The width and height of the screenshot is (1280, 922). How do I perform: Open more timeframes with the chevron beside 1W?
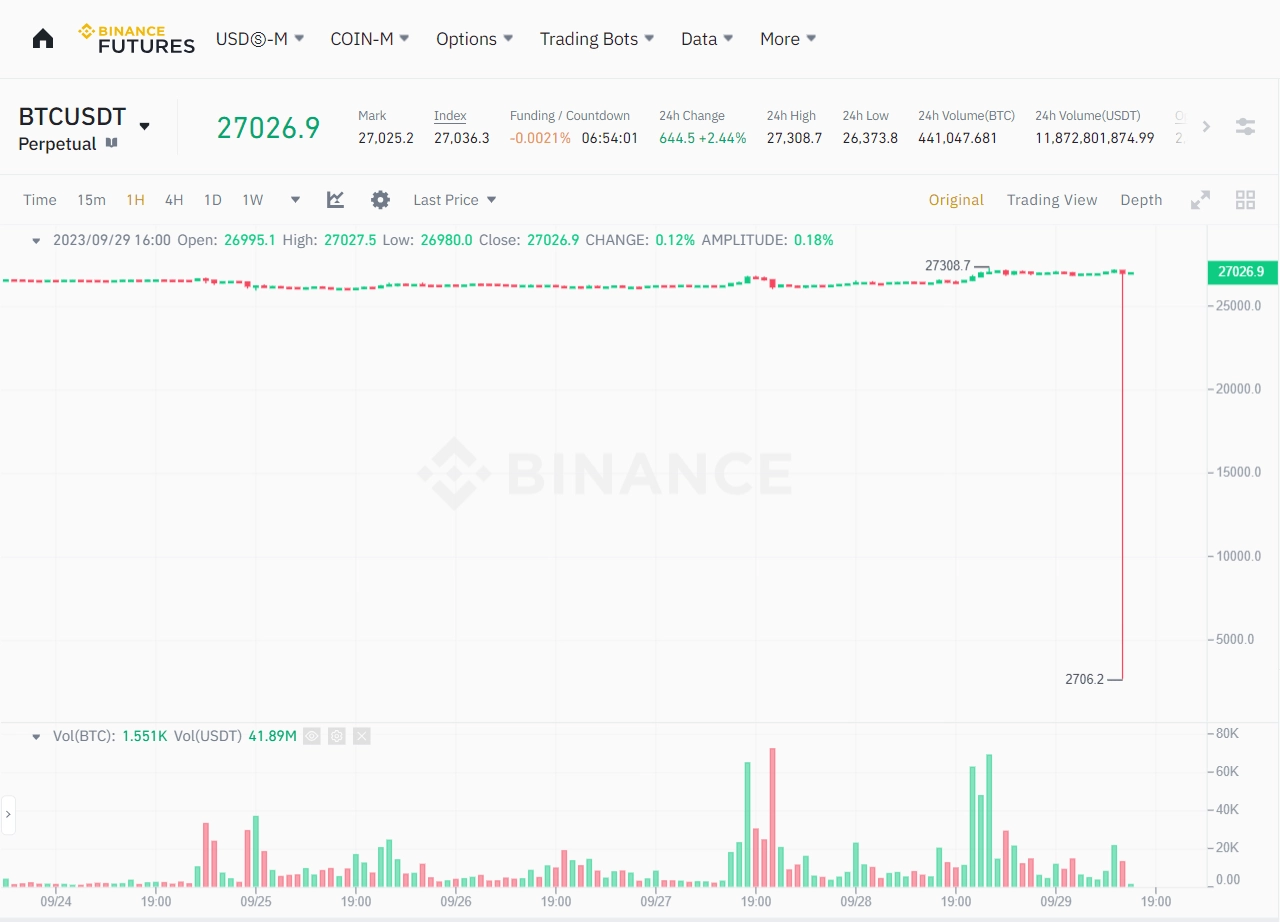294,199
